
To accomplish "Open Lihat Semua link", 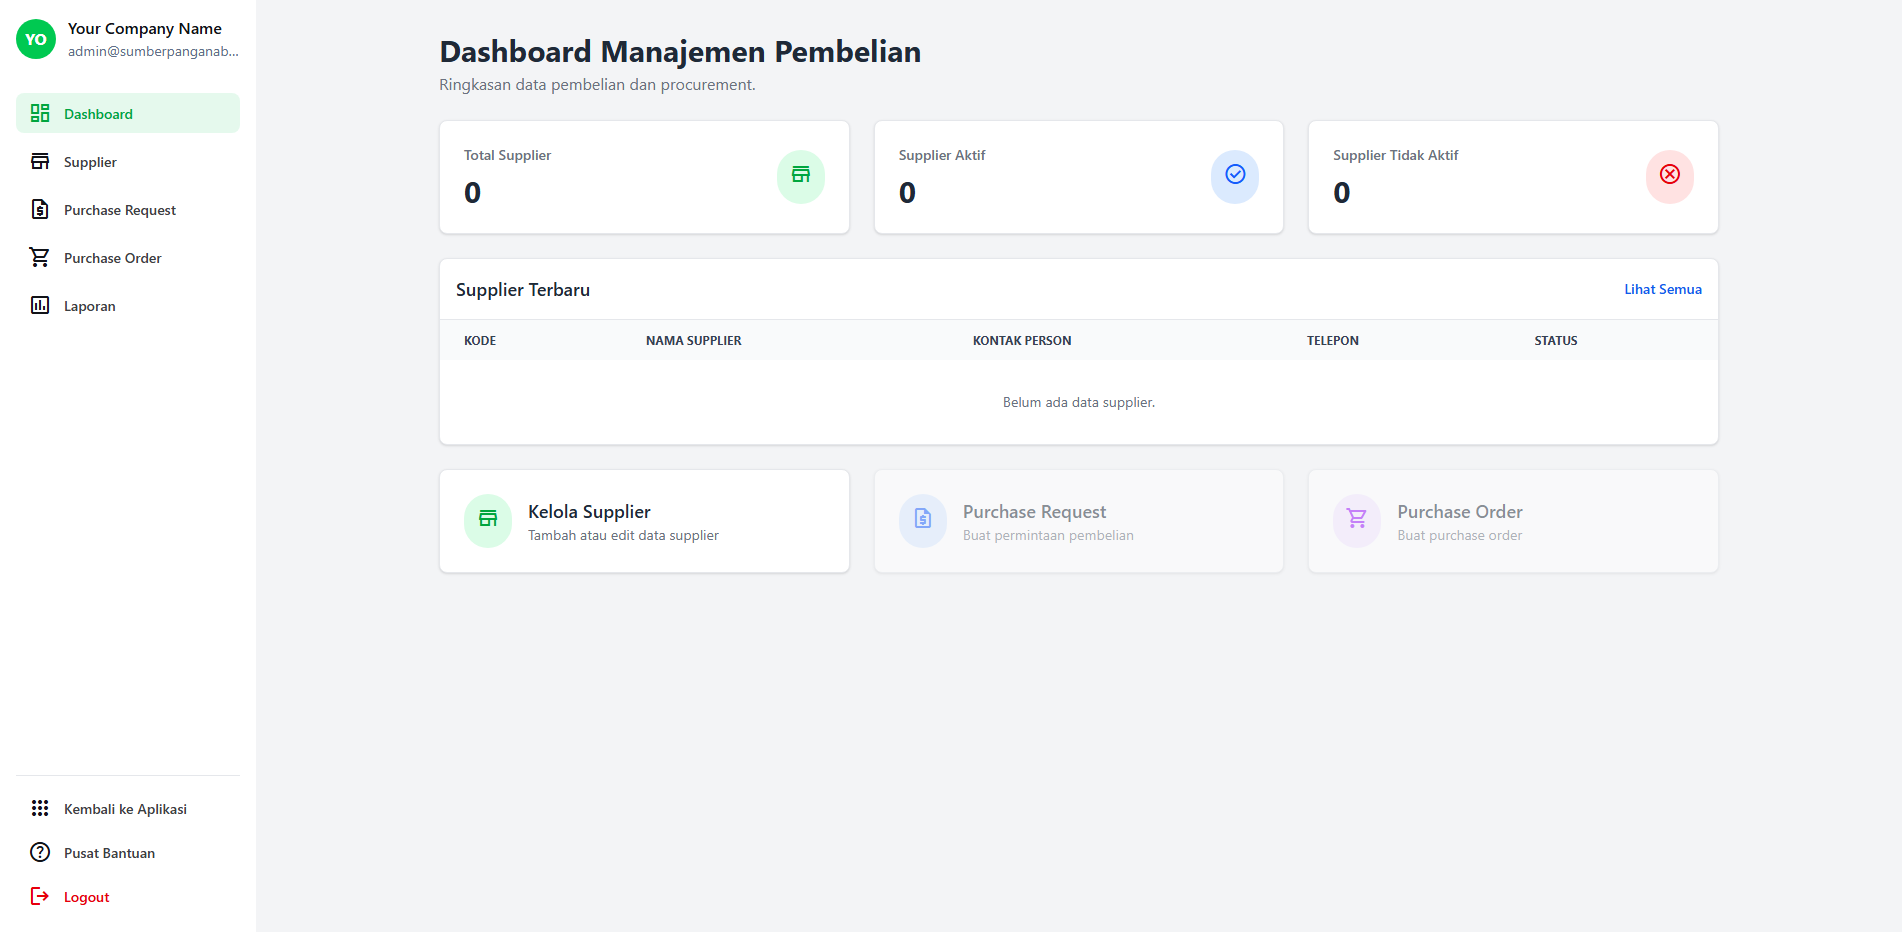I will coord(1662,289).
